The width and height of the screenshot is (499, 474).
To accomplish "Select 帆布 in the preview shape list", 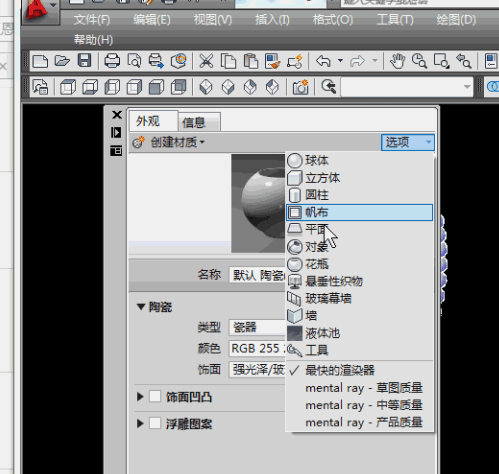I will point(359,212).
